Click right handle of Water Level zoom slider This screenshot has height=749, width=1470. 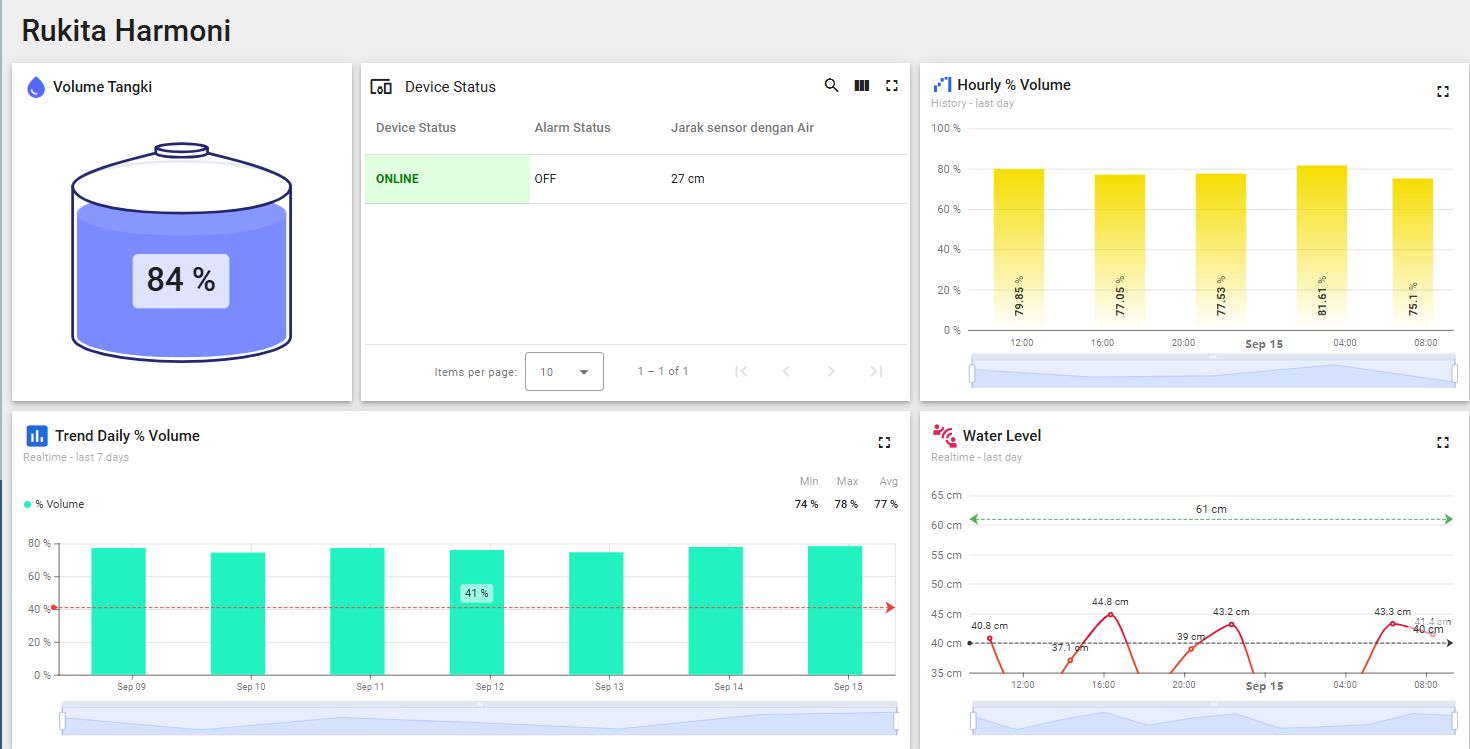point(1454,721)
